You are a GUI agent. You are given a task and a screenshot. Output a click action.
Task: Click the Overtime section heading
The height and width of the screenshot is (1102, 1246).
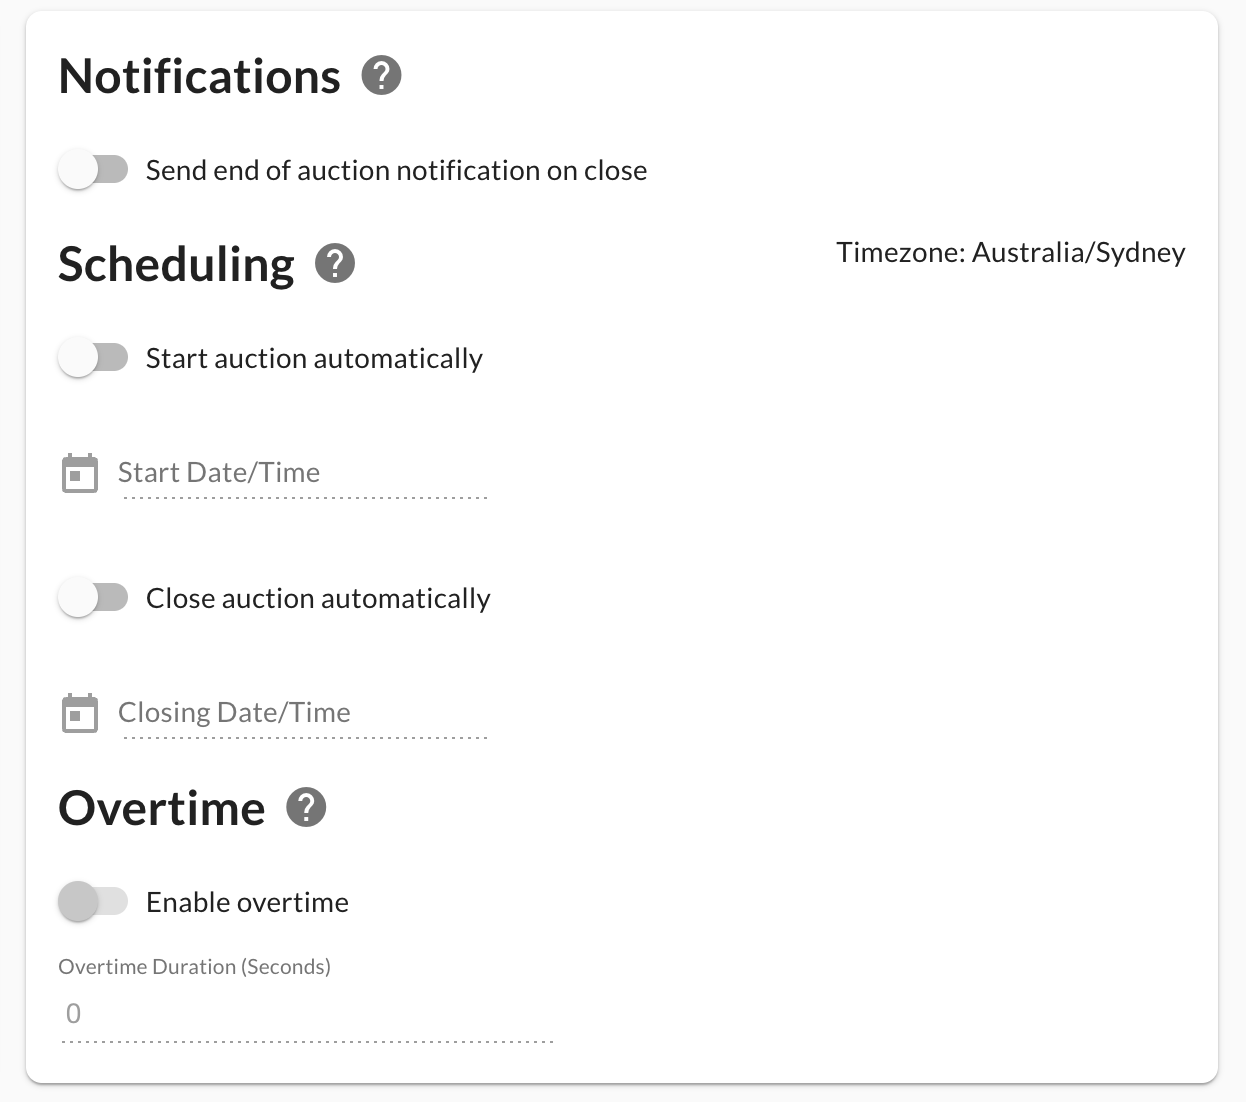pos(162,809)
